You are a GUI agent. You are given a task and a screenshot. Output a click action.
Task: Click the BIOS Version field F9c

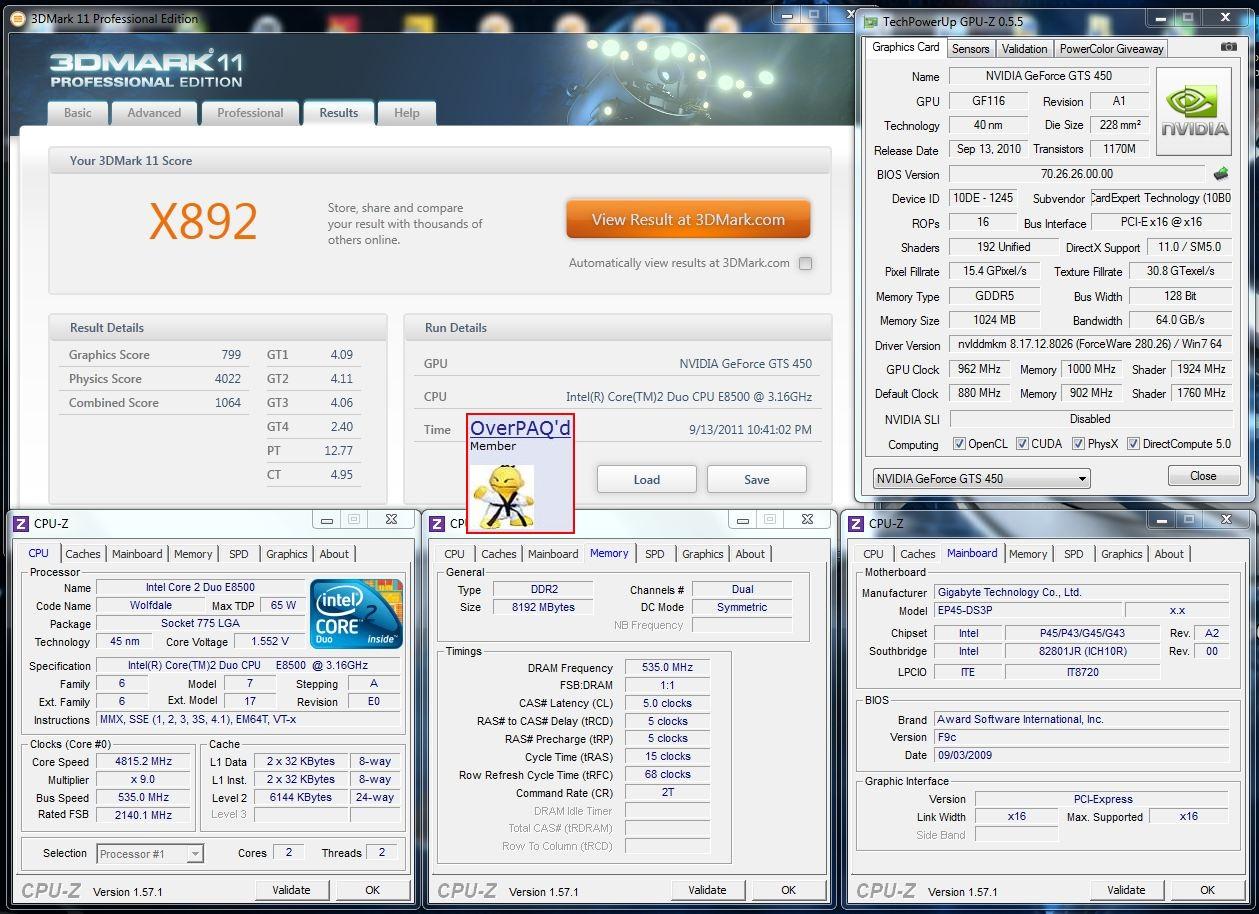1081,737
